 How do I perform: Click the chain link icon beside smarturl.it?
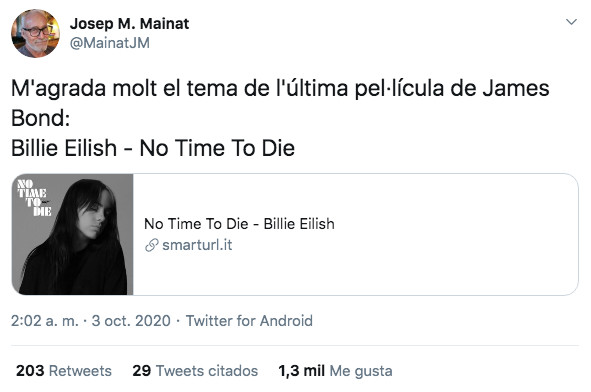[x=152, y=245]
